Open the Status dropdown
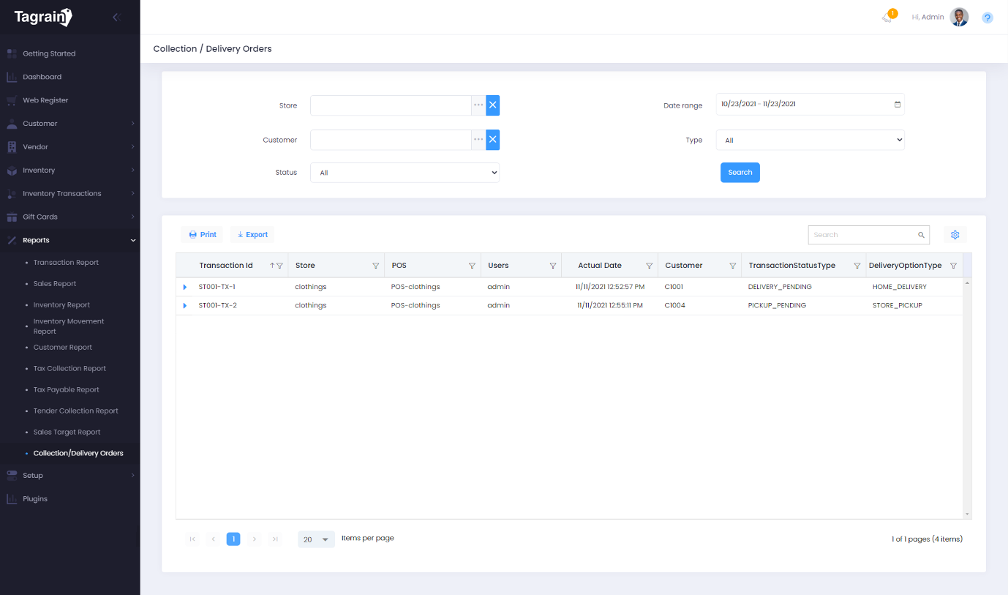 tap(404, 173)
